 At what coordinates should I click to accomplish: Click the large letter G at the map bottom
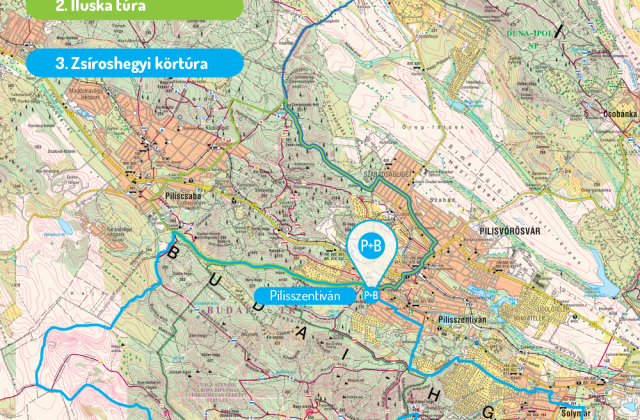pyautogui.click(x=488, y=414)
